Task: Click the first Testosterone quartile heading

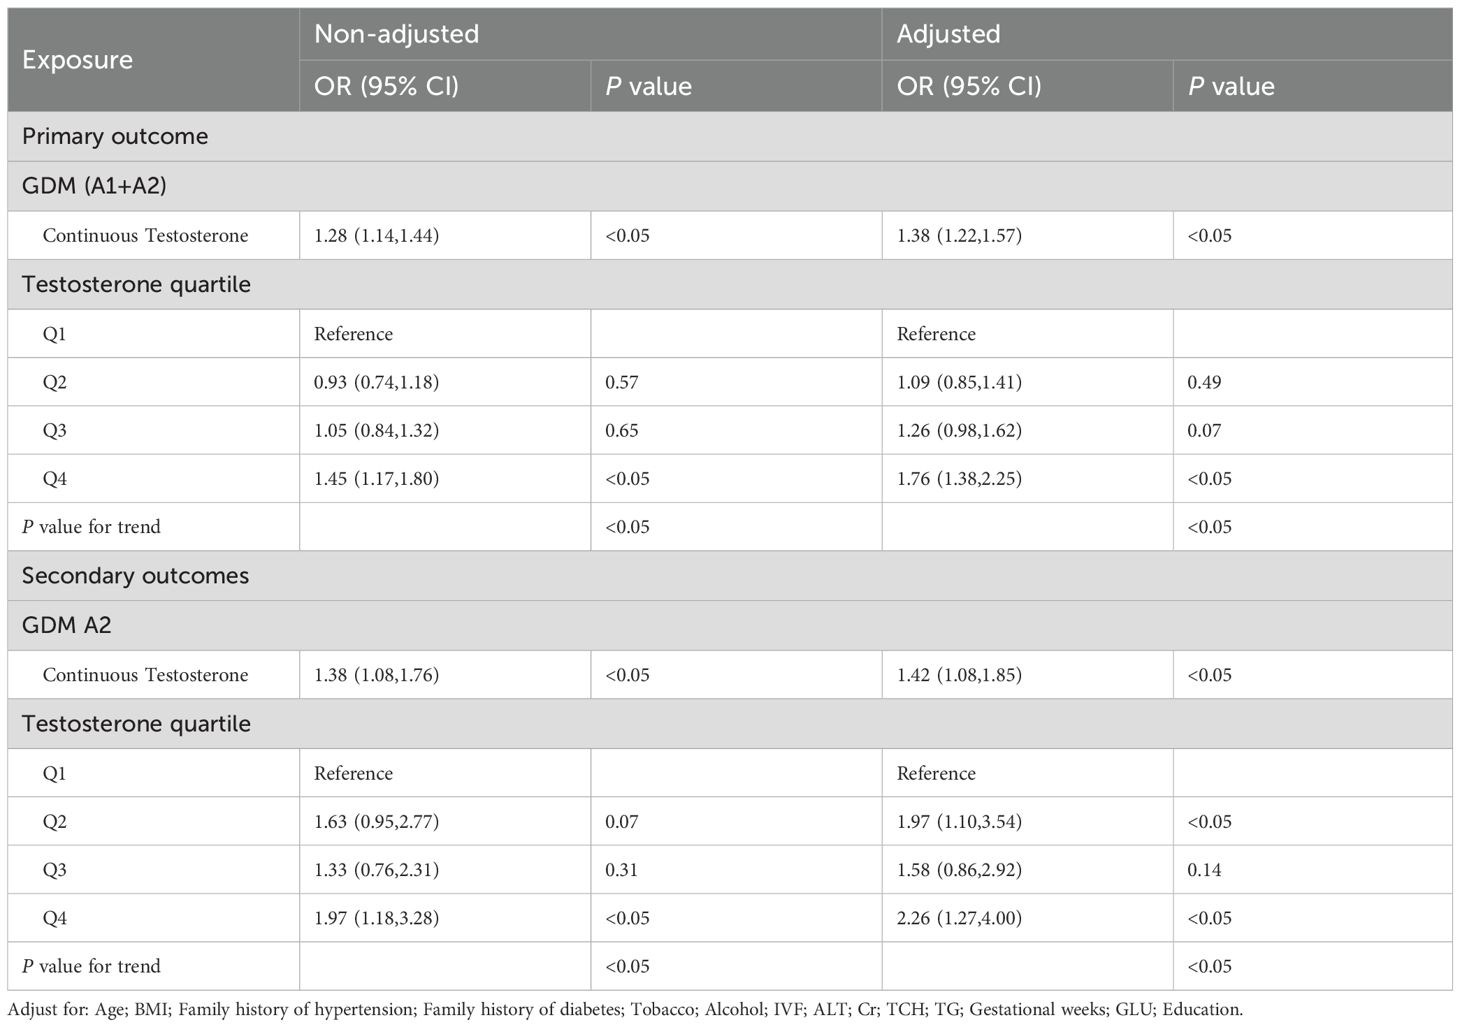Action: 136,284
